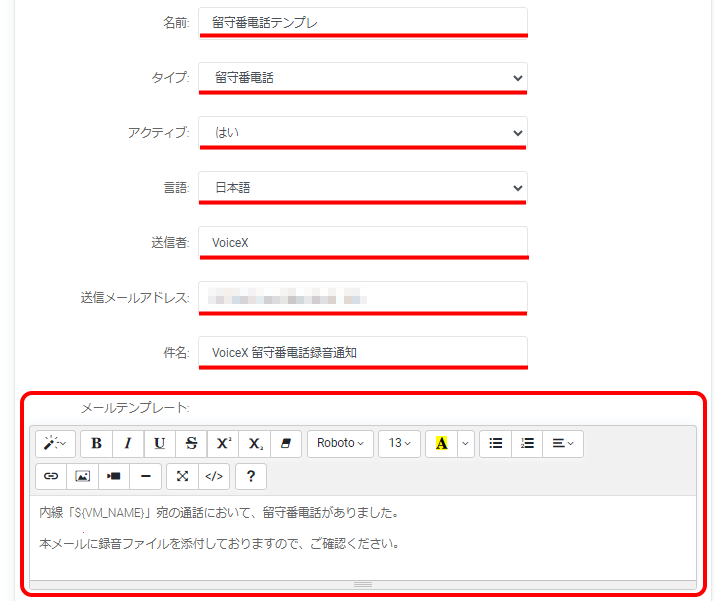Insert a video into the template
This screenshot has height=601, width=714.
114,476
